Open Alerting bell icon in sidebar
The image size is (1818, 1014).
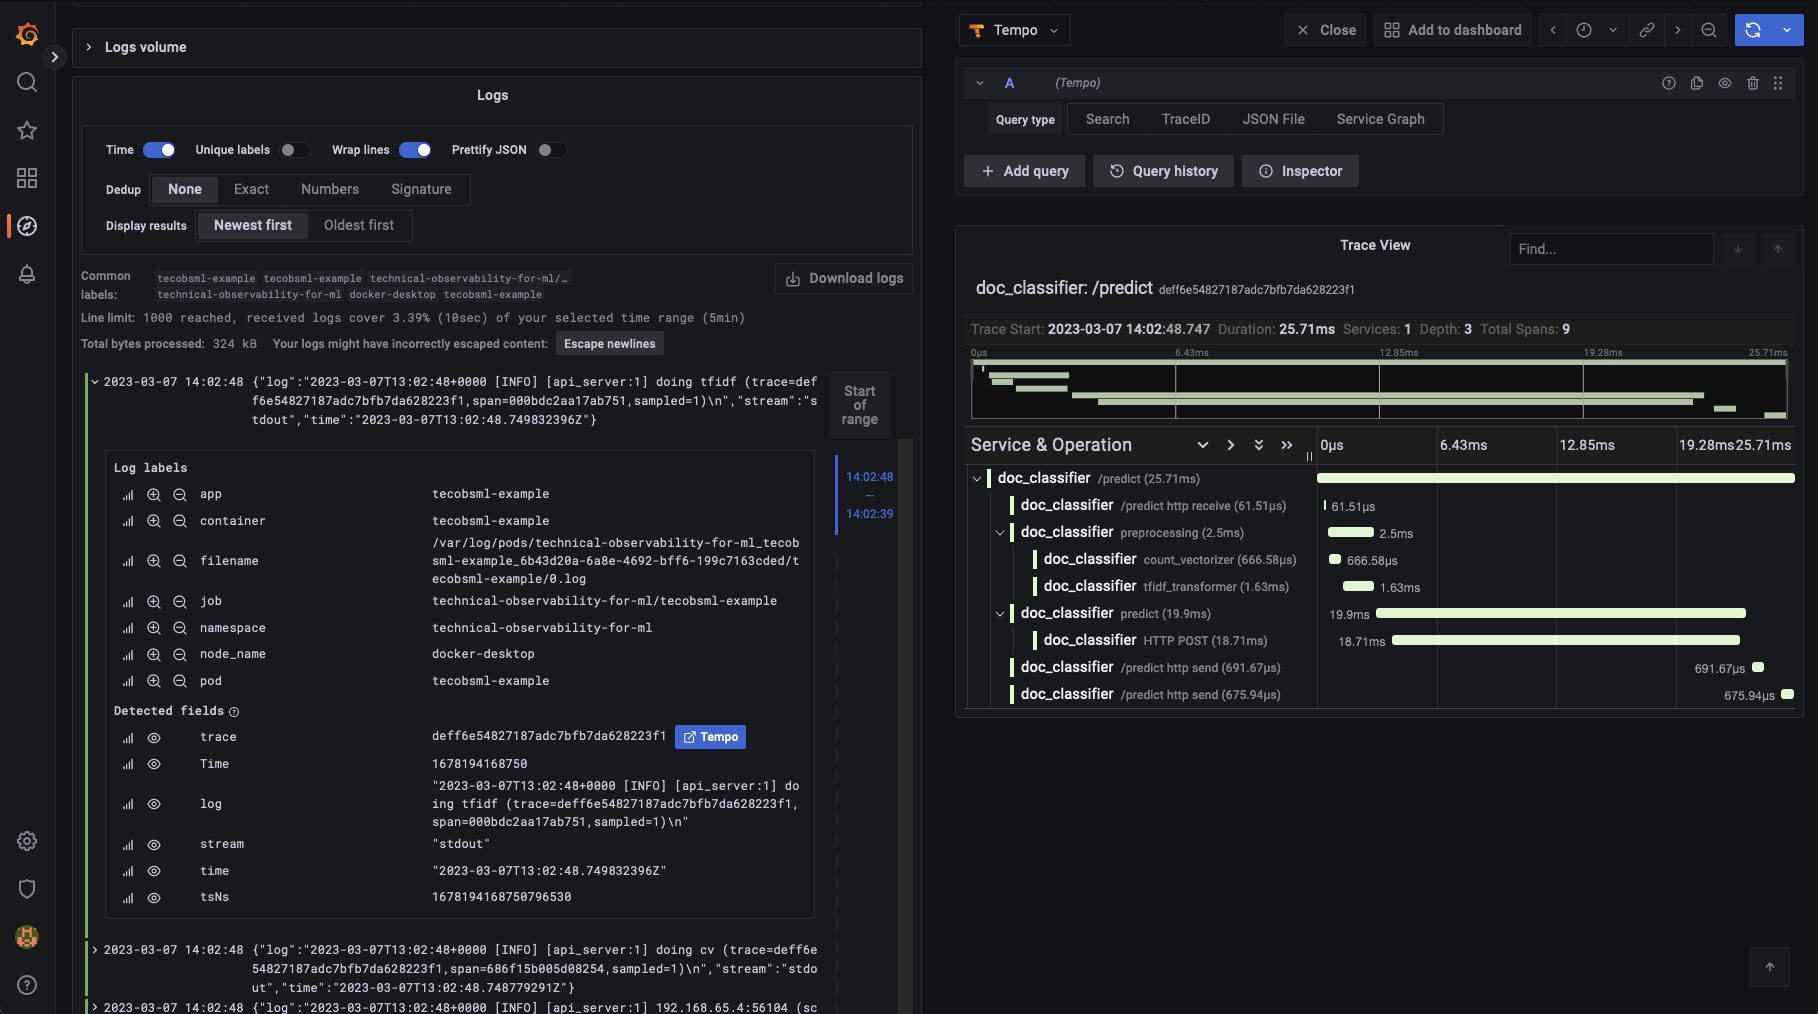(27, 274)
